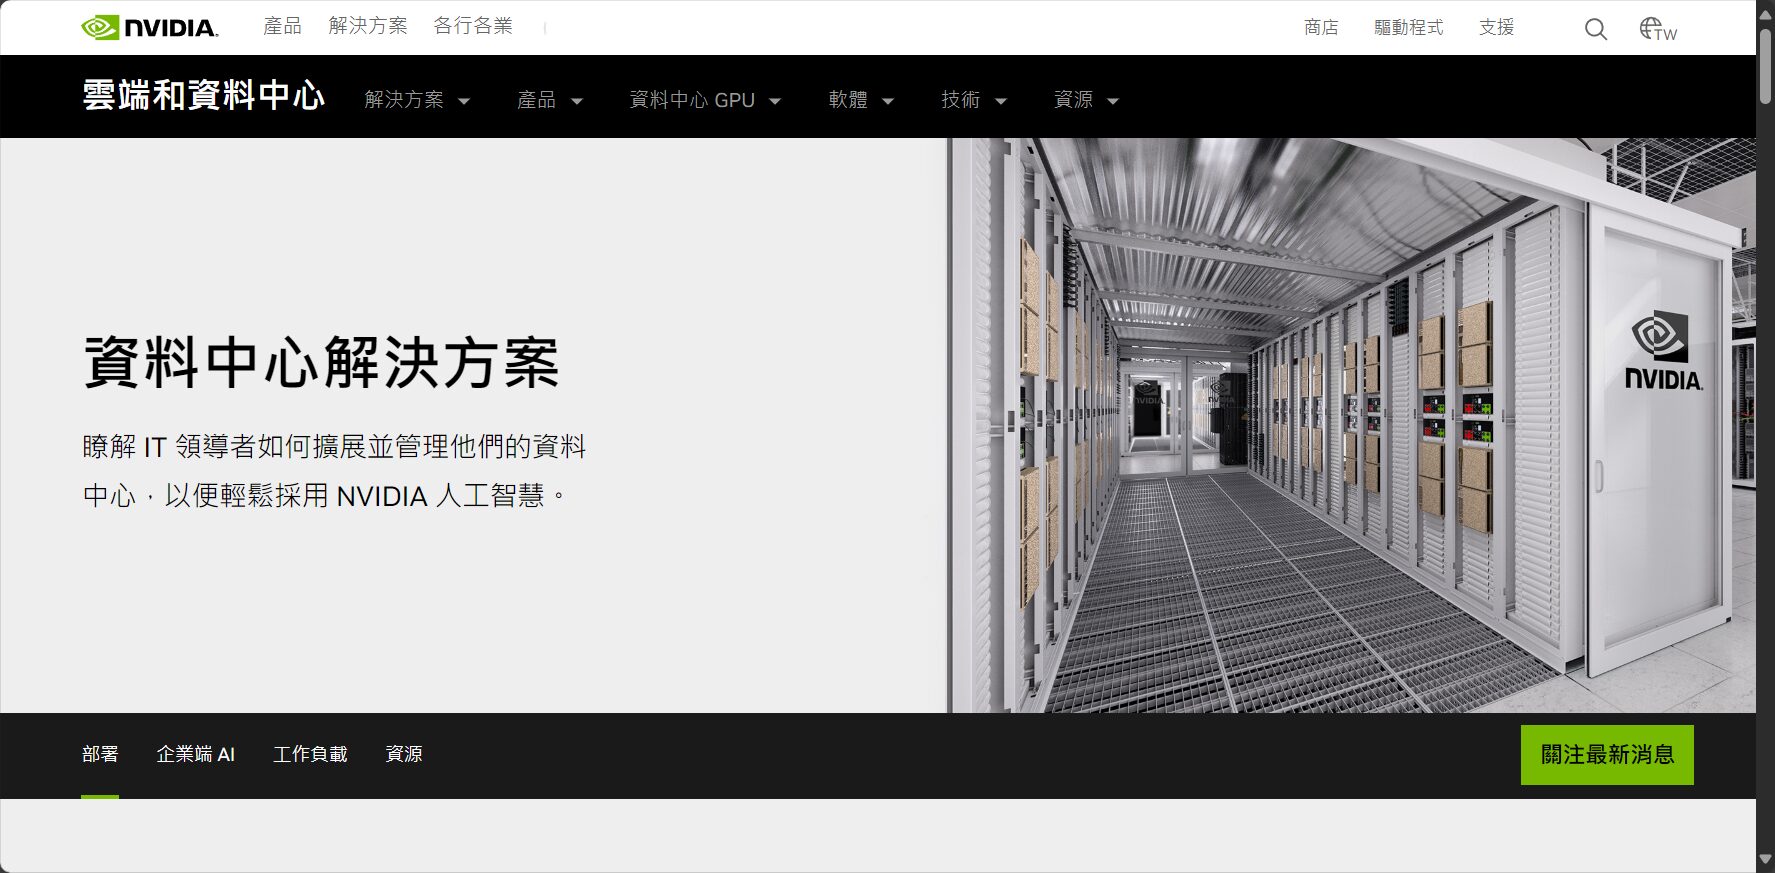This screenshot has width=1775, height=873.
Task: Switch to the 工作負載 tab
Action: click(x=310, y=754)
